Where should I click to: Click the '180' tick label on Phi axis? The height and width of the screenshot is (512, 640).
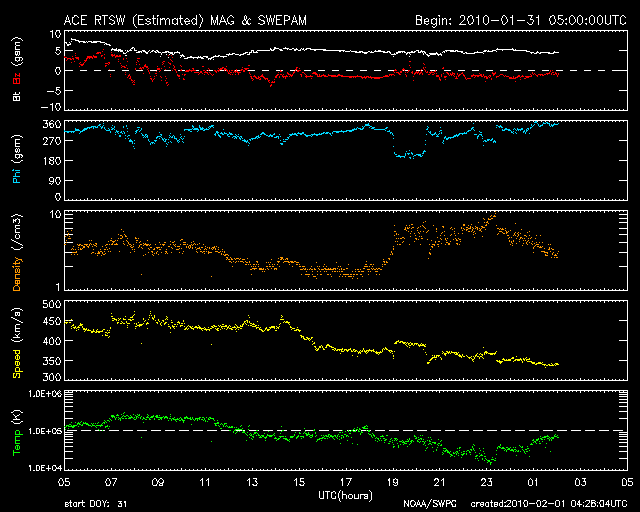tap(52, 161)
